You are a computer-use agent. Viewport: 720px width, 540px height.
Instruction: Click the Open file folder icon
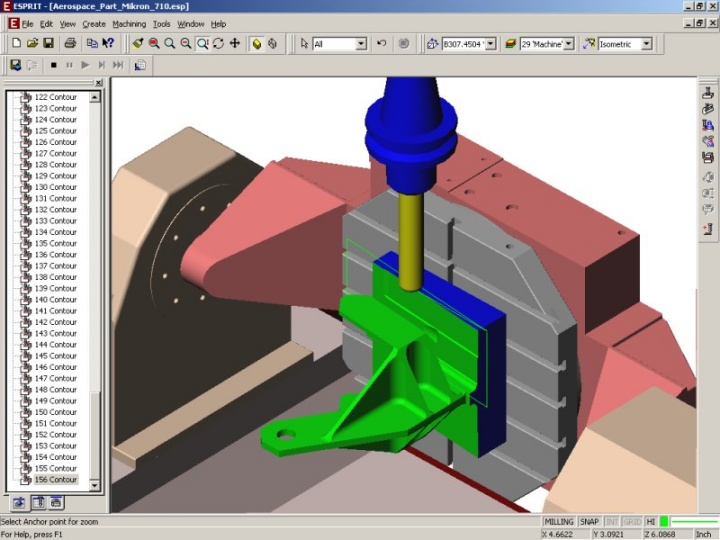coord(32,44)
